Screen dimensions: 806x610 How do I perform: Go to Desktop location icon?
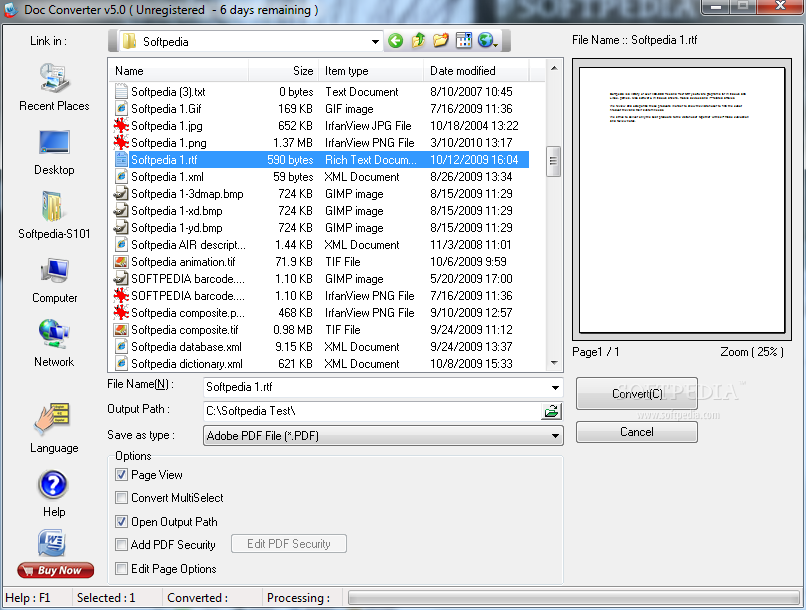54,142
